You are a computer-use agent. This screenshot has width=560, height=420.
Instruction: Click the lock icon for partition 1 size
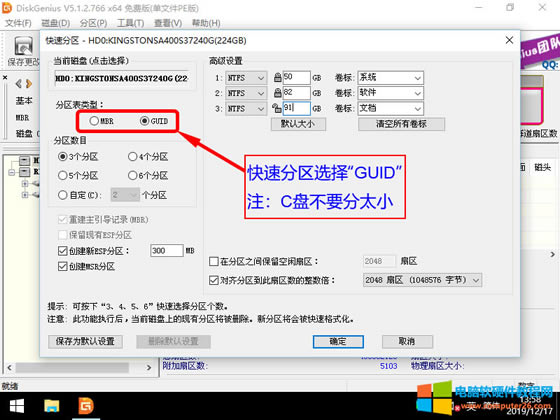coord(278,78)
